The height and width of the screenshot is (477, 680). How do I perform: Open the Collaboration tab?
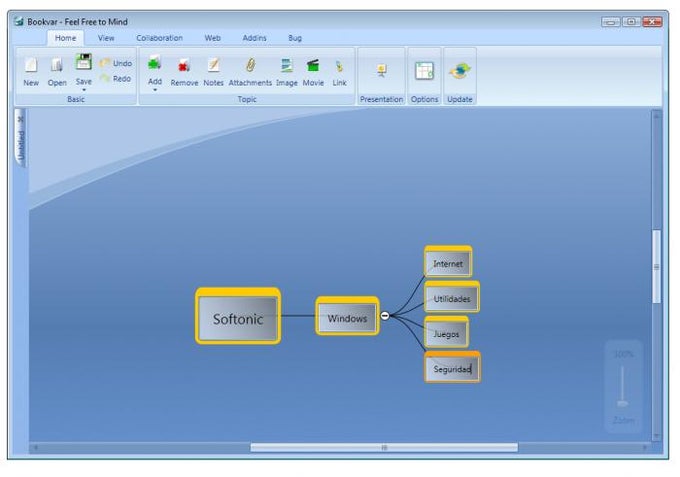point(160,38)
